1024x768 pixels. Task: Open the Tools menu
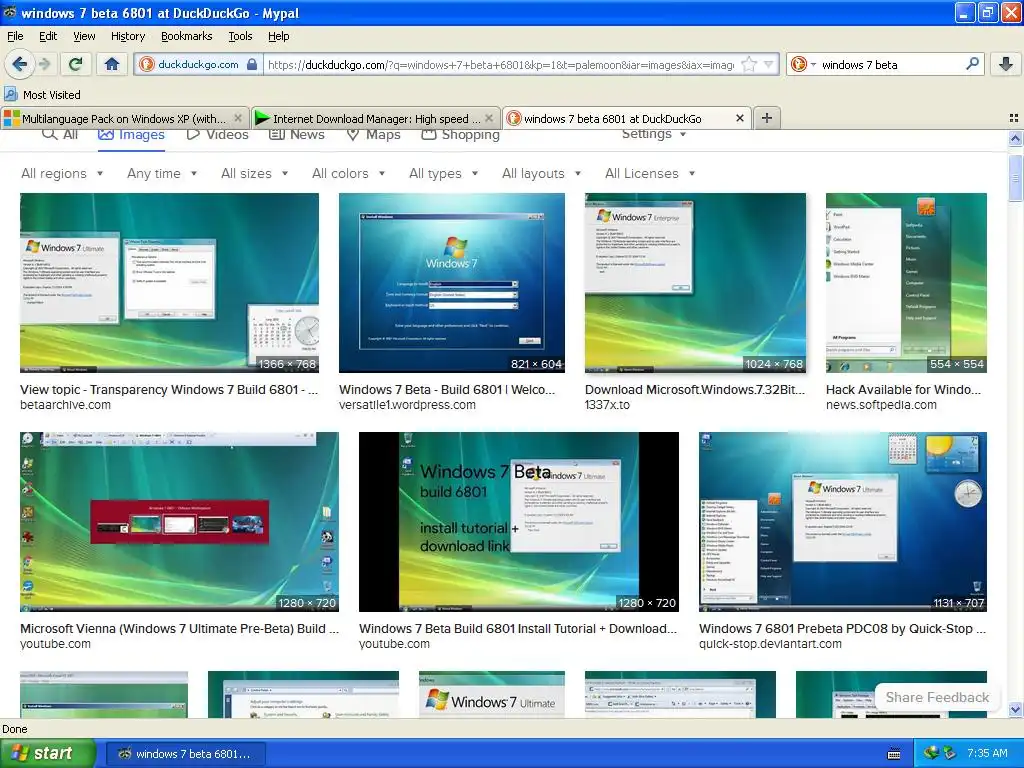tap(240, 36)
